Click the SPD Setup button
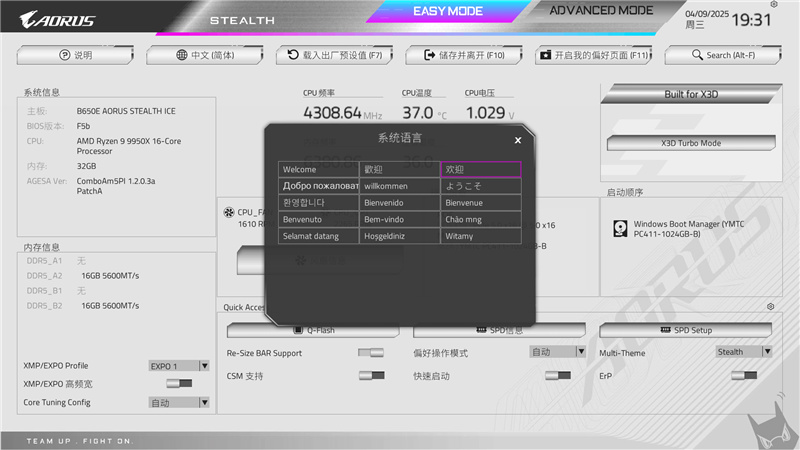The height and width of the screenshot is (450, 800). 685,330
